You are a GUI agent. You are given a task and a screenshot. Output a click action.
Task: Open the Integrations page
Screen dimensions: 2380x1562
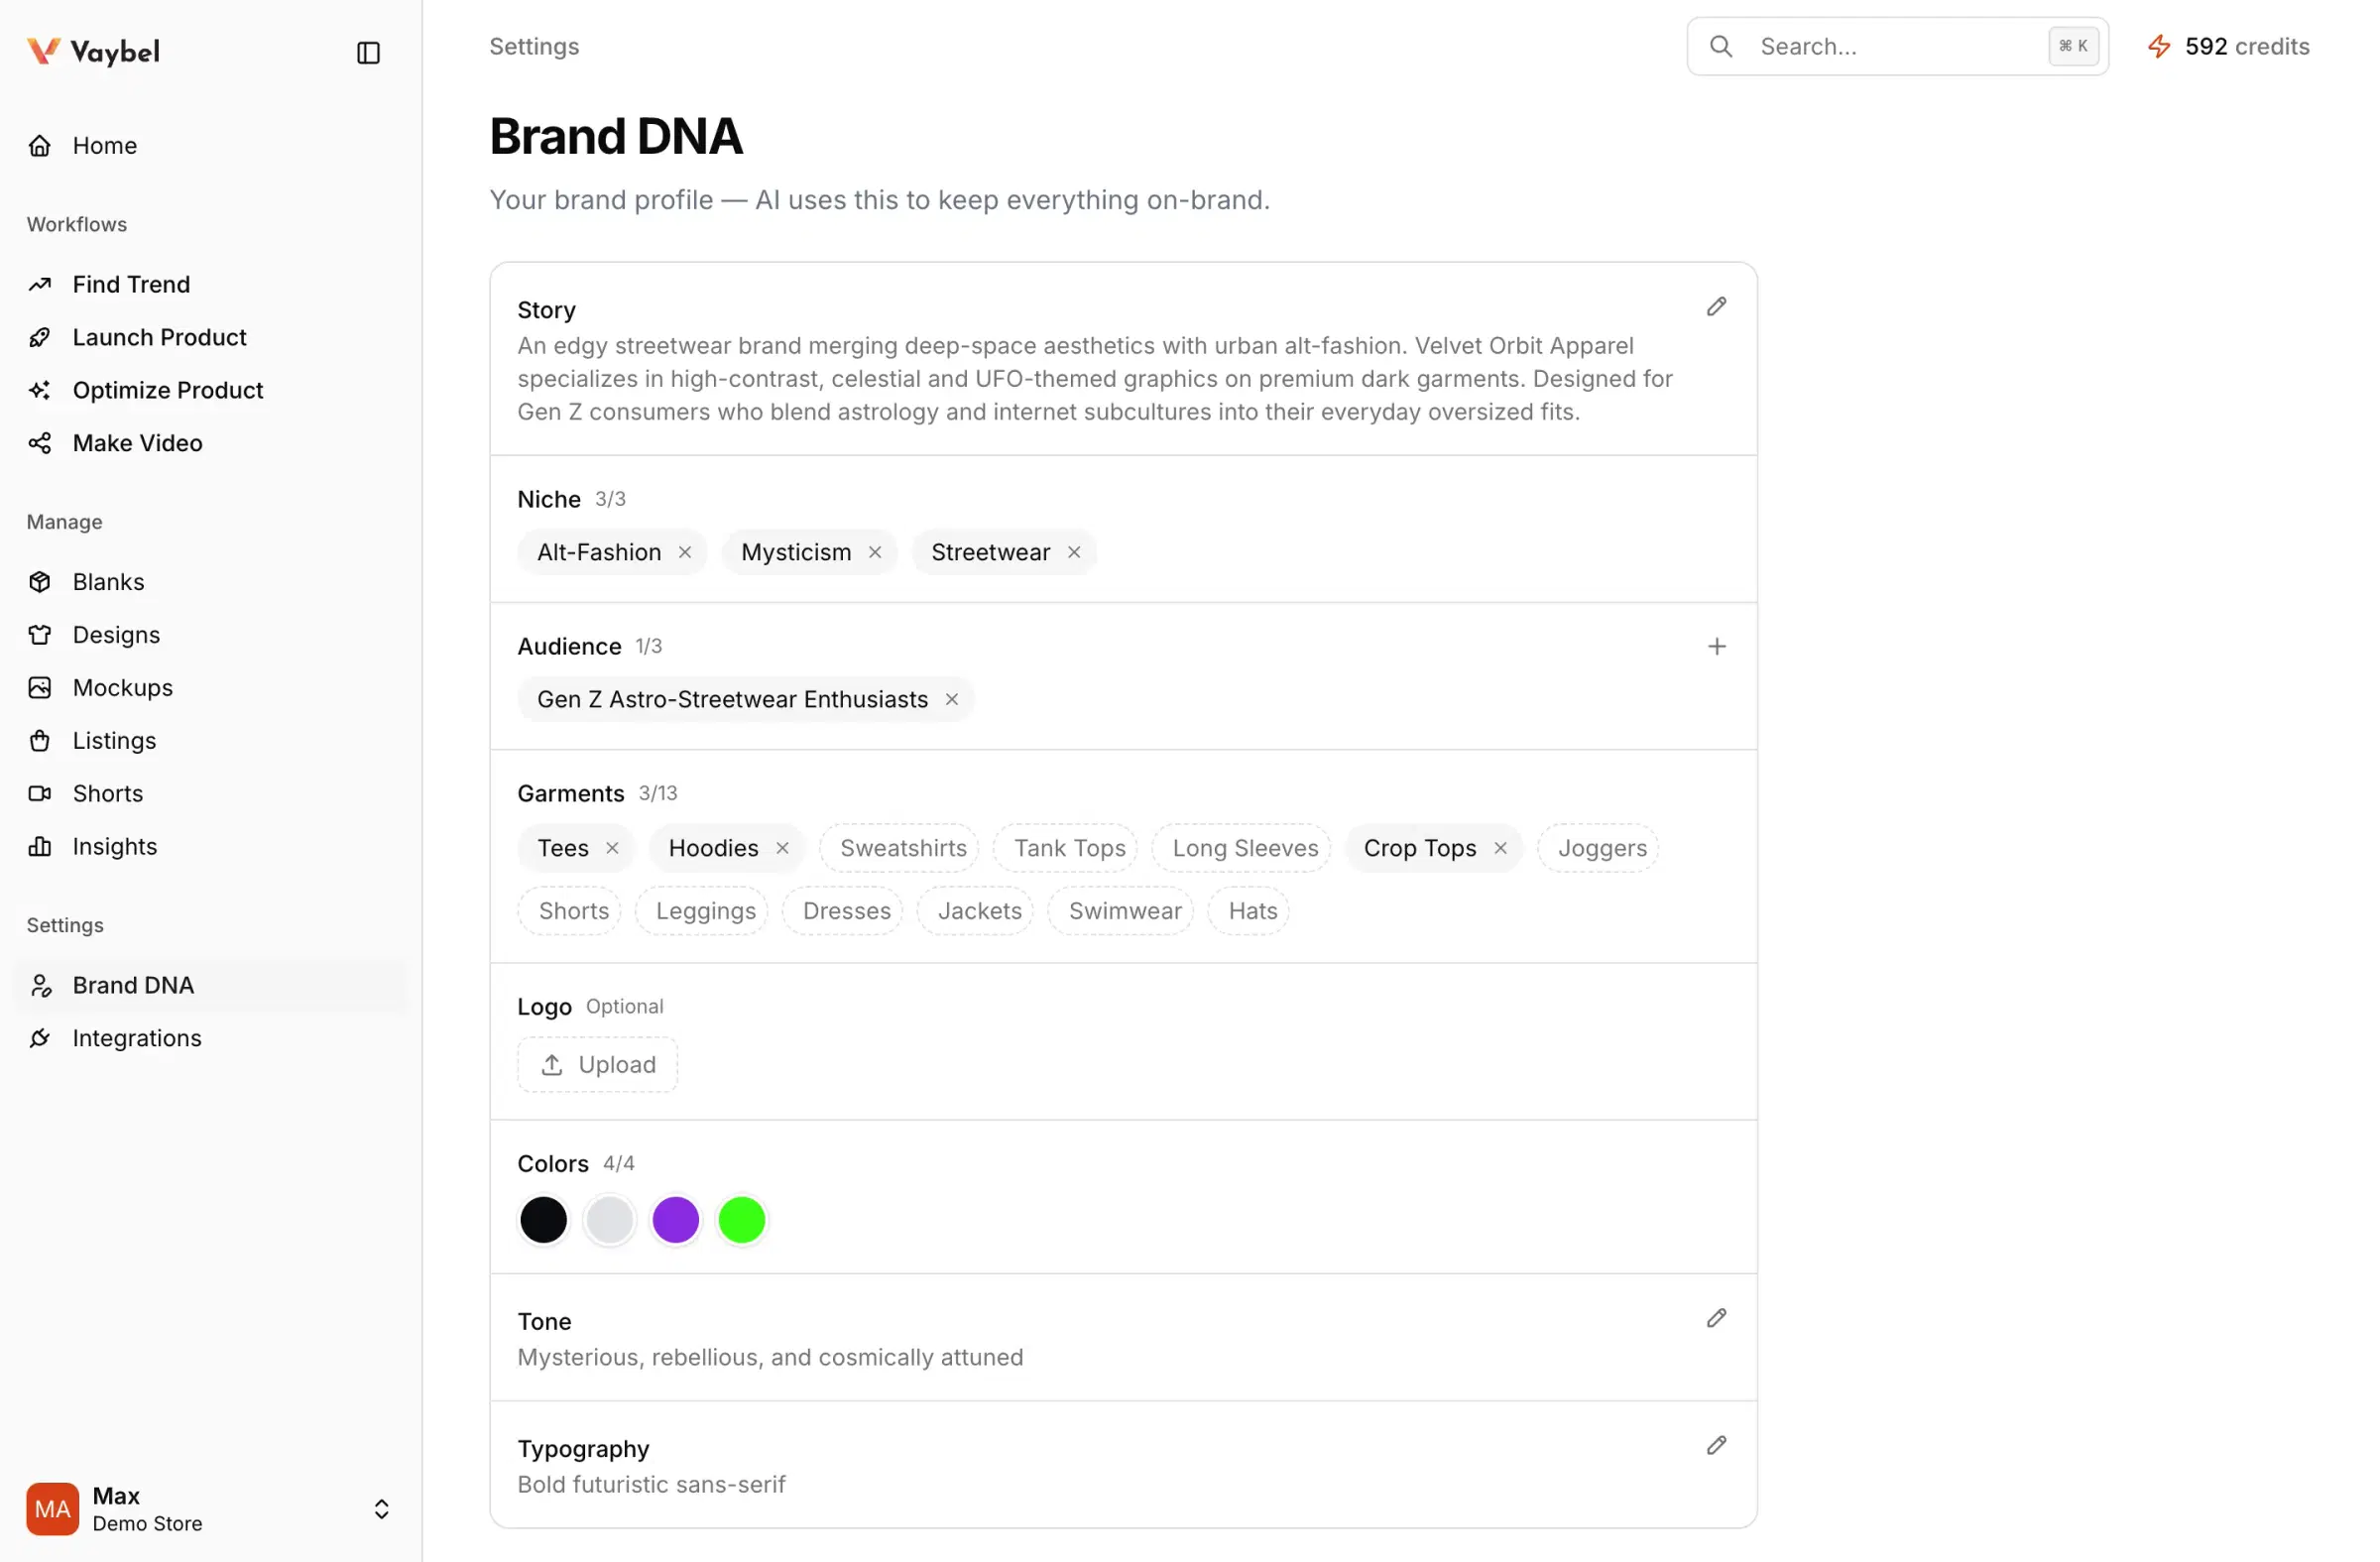(136, 1038)
